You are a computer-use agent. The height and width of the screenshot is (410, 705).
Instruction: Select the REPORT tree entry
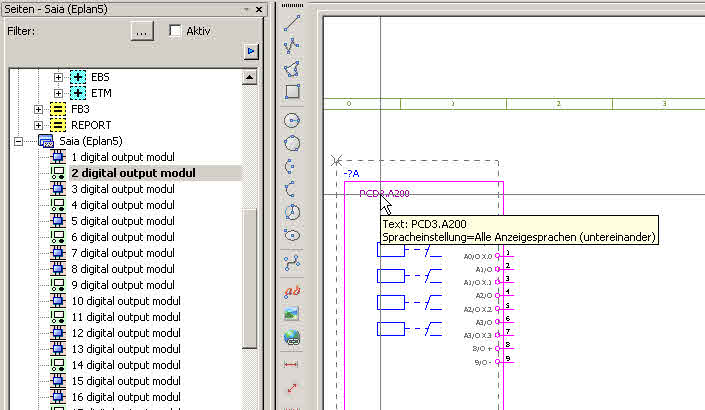tap(91, 125)
